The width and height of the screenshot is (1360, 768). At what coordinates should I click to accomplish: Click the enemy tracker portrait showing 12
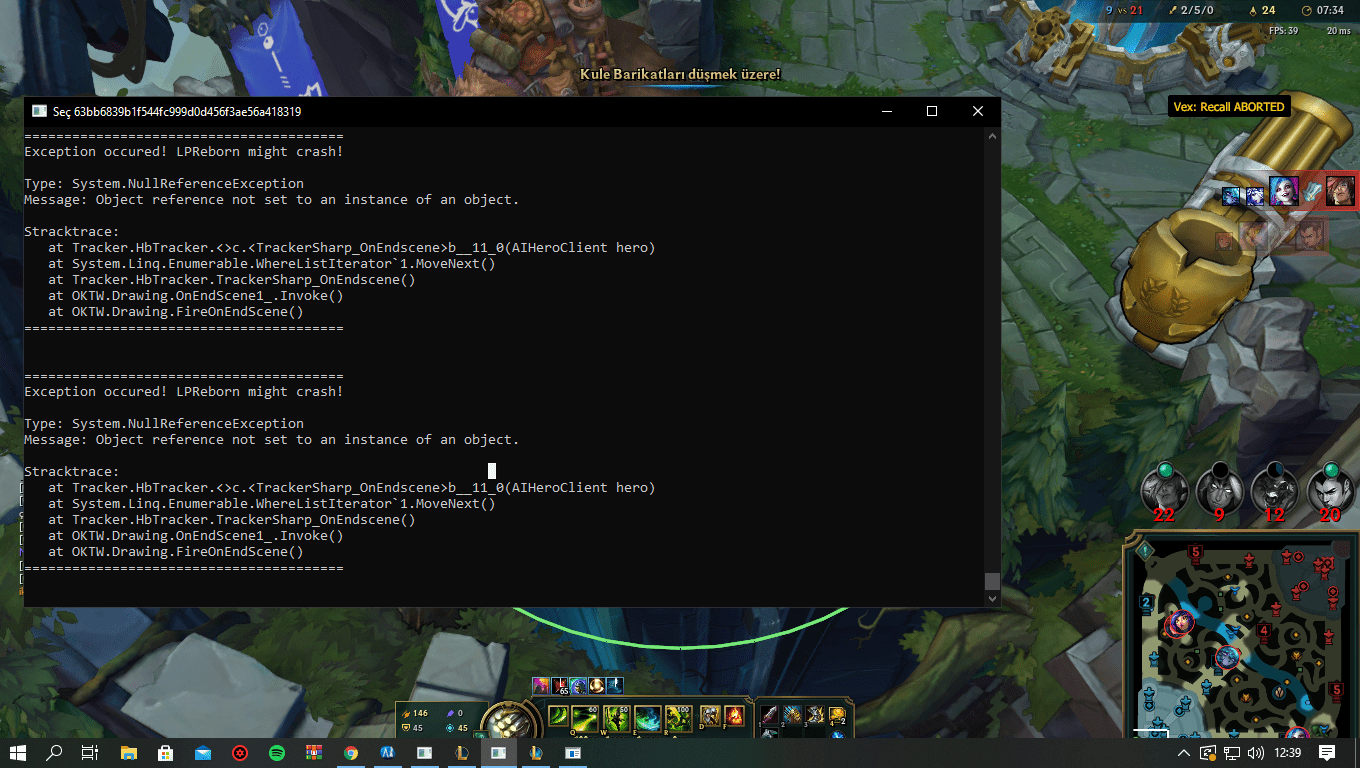click(1274, 490)
